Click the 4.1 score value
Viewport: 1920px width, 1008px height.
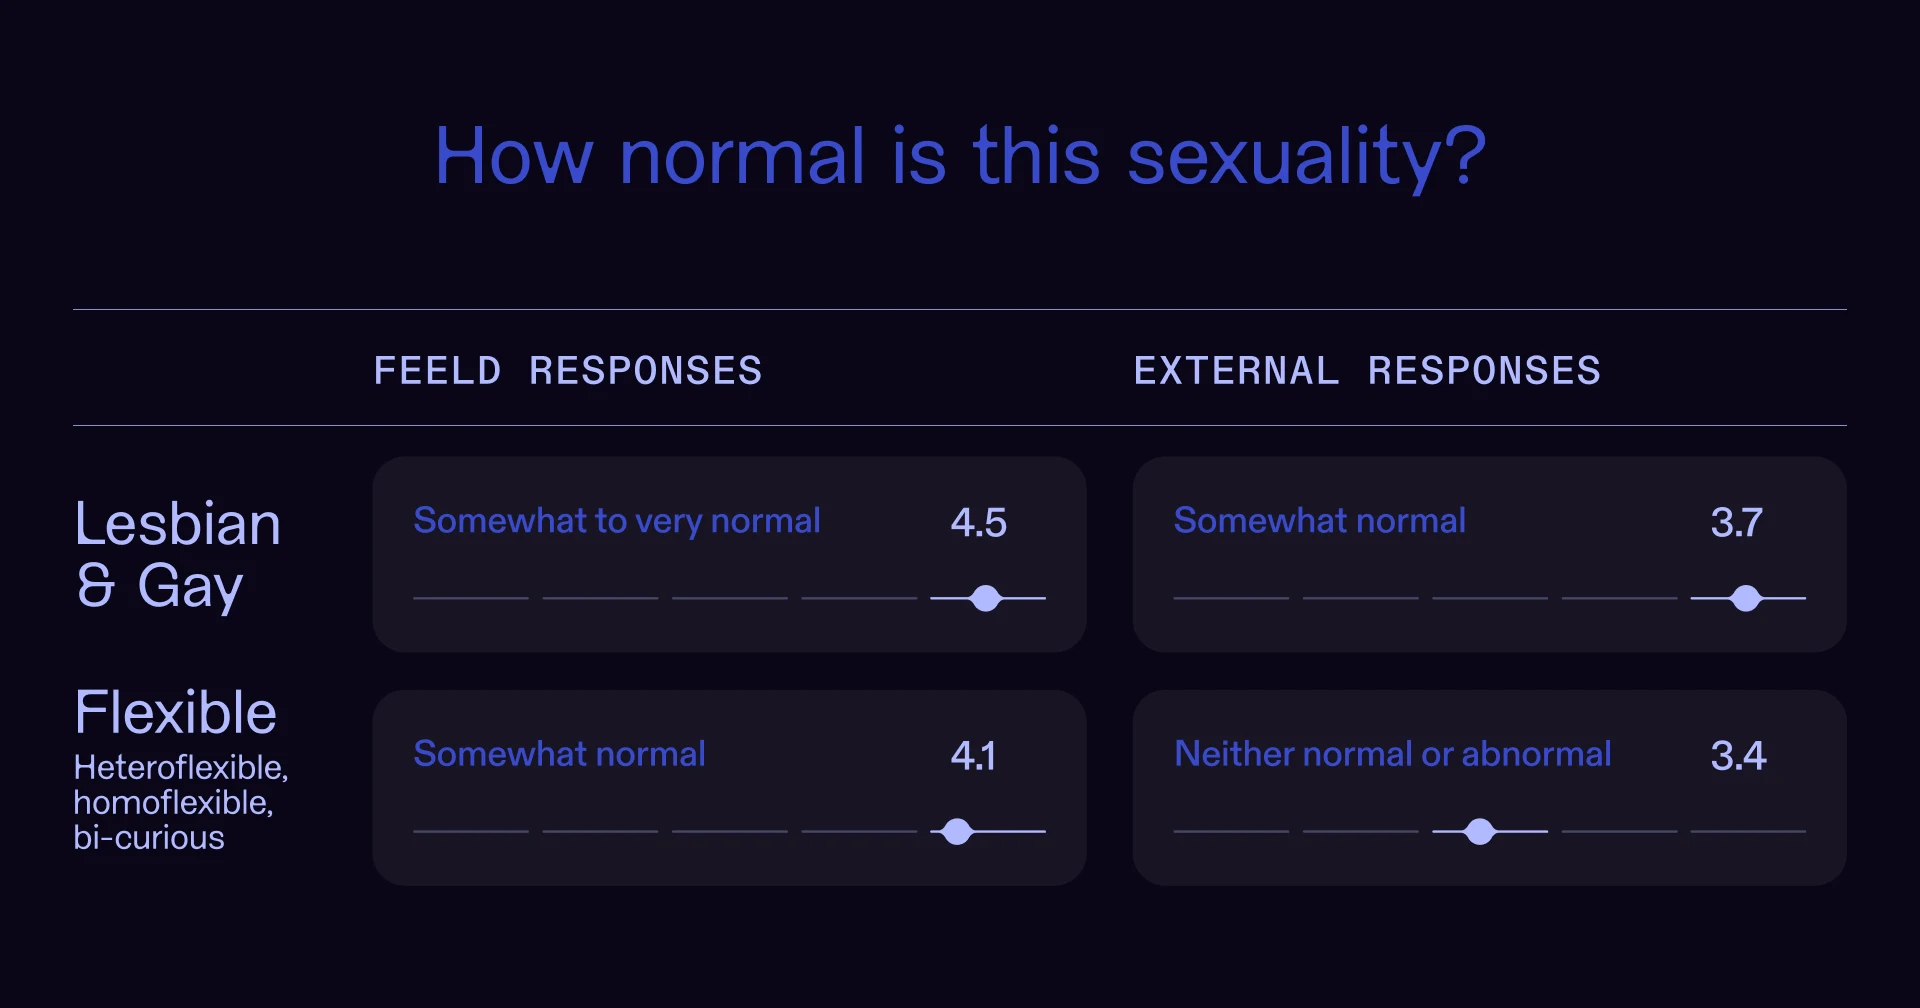(x=973, y=755)
